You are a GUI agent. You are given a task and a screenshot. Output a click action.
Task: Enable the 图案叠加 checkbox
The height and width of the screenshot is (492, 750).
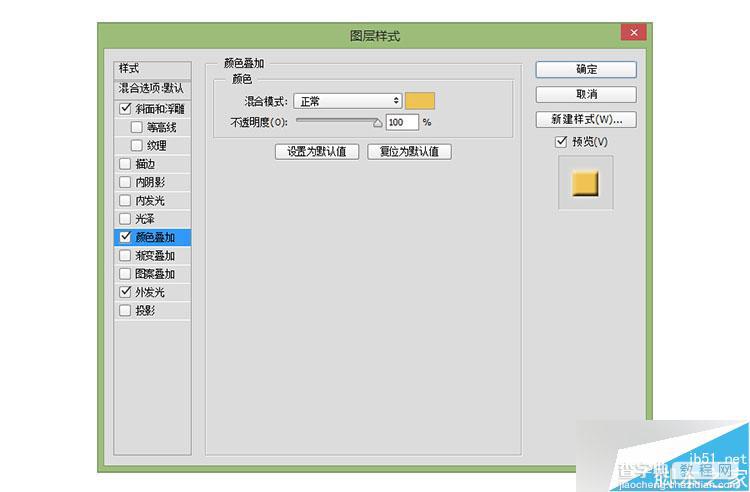125,273
